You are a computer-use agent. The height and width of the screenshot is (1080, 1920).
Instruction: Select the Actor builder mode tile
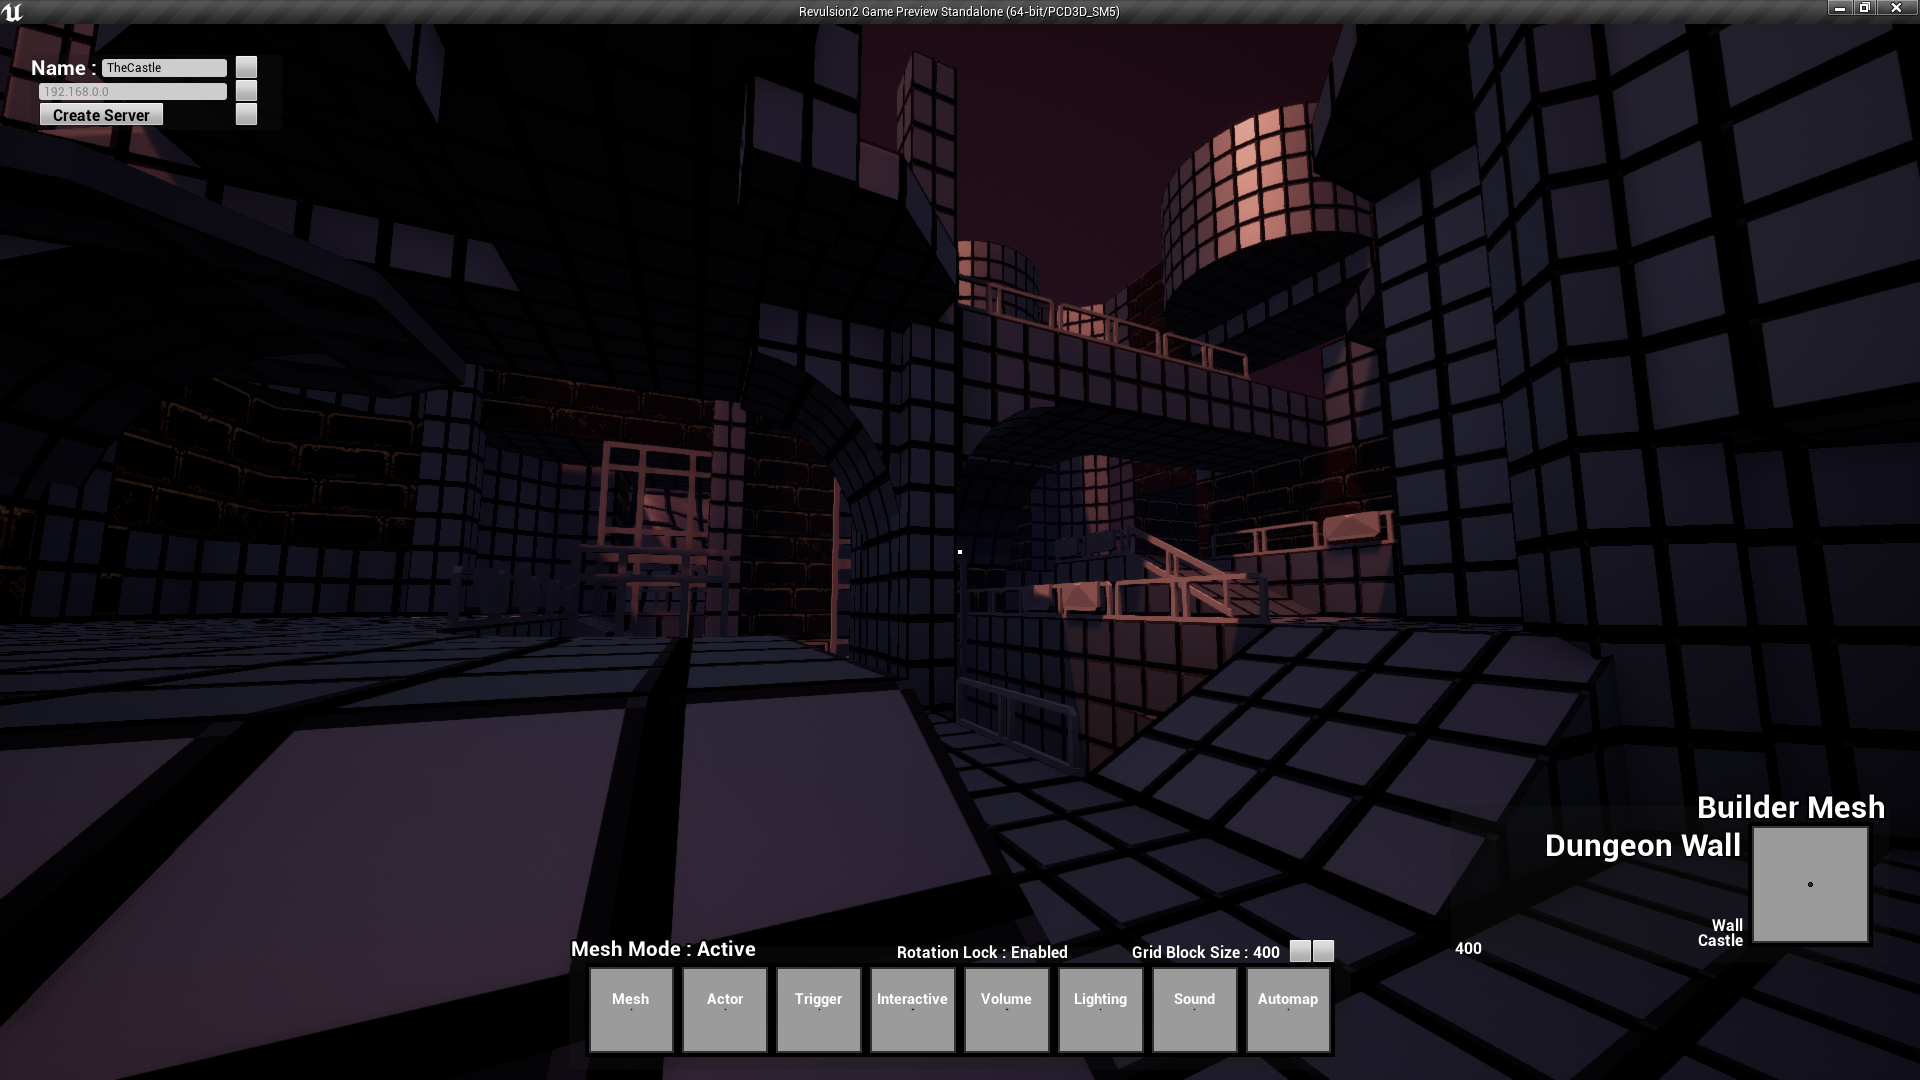point(724,1009)
